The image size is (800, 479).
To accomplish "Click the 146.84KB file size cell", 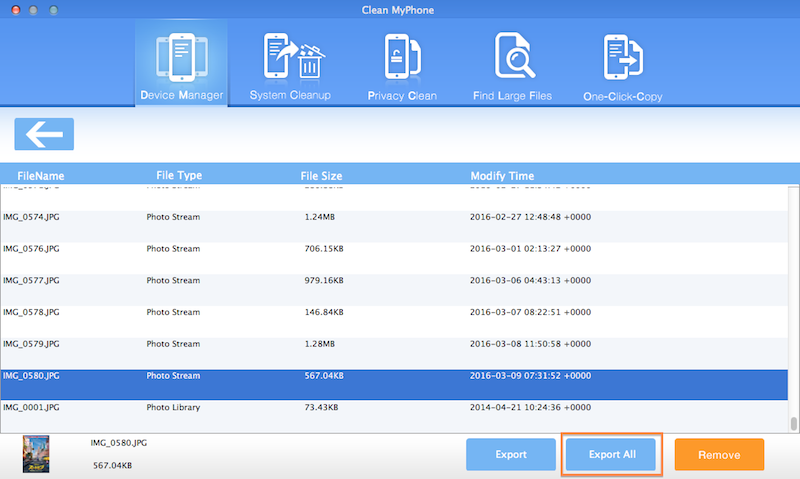I will tap(324, 312).
